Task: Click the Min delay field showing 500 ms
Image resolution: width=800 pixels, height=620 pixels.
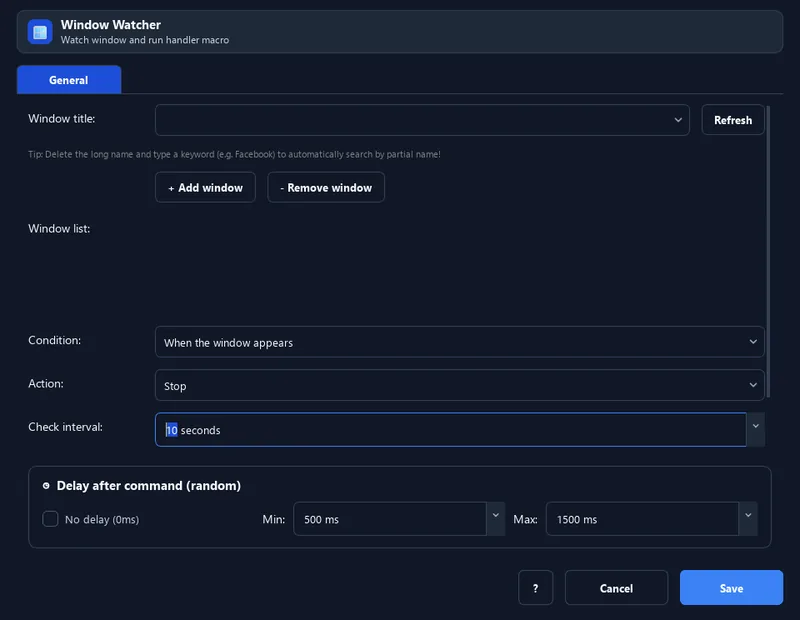Action: point(390,519)
